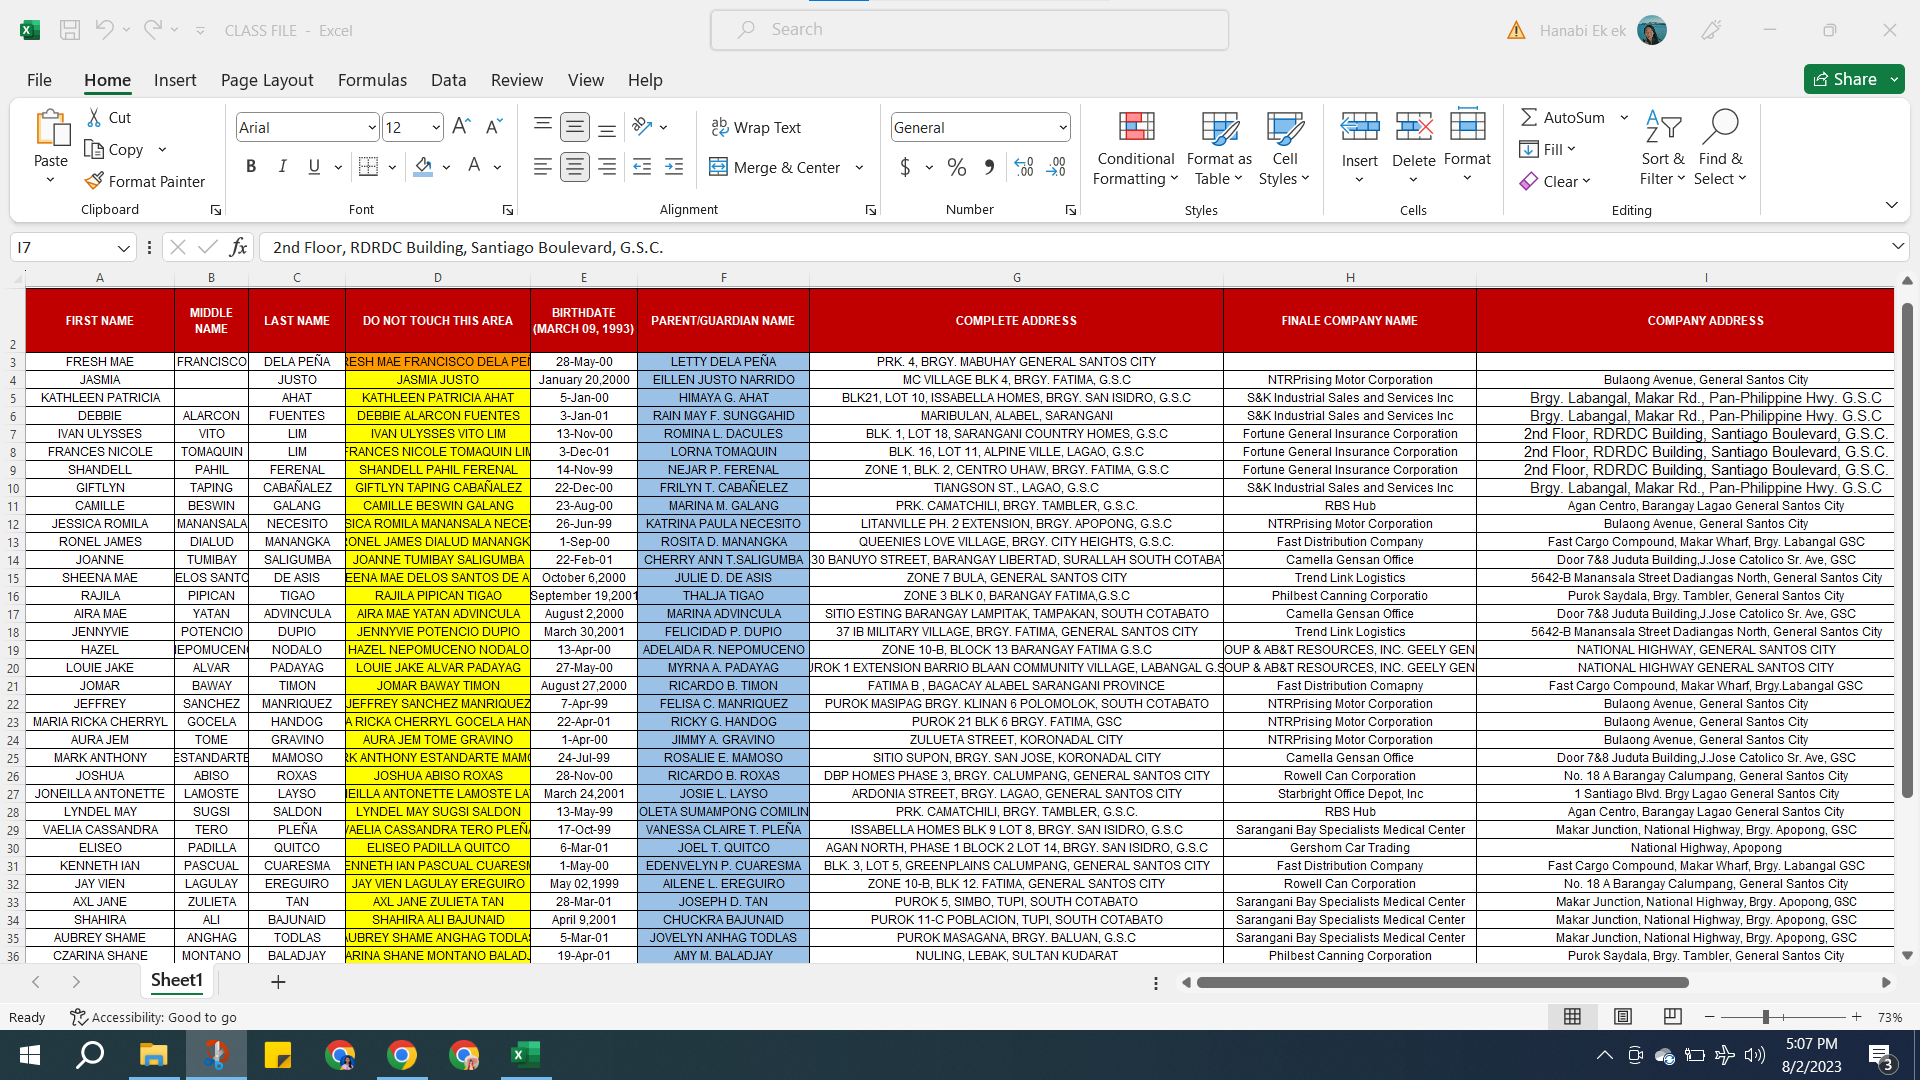Screen dimensions: 1920x1080
Task: Click the Orientation text angle icon
Action: pos(642,127)
